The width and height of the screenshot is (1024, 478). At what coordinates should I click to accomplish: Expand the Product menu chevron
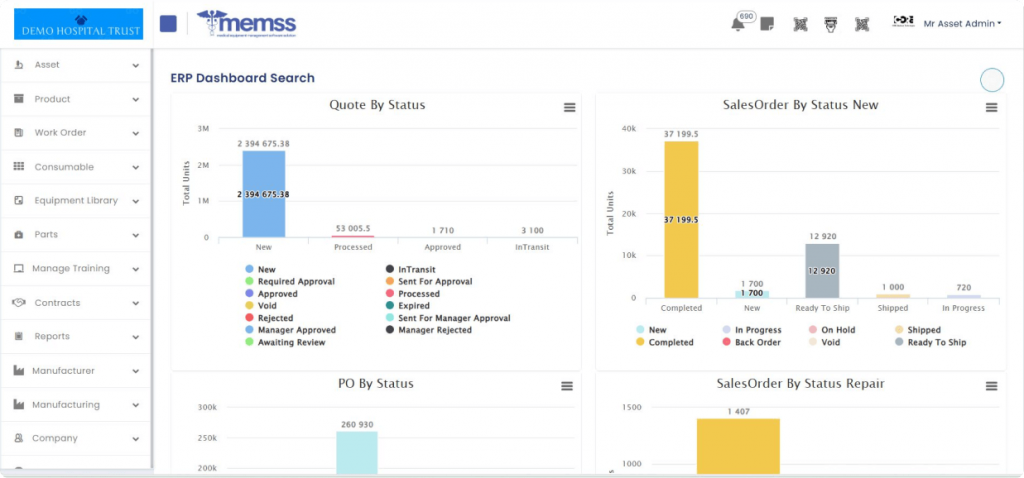(135, 99)
